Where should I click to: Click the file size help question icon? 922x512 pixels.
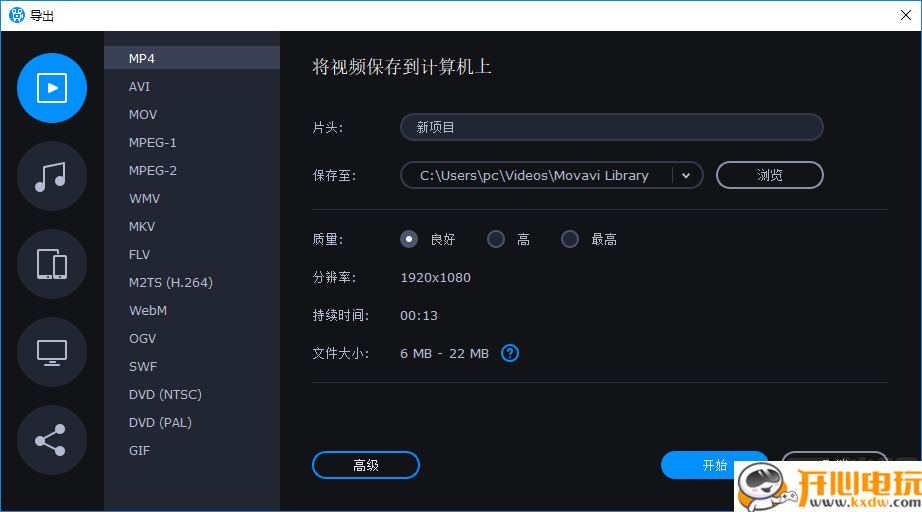(x=510, y=353)
